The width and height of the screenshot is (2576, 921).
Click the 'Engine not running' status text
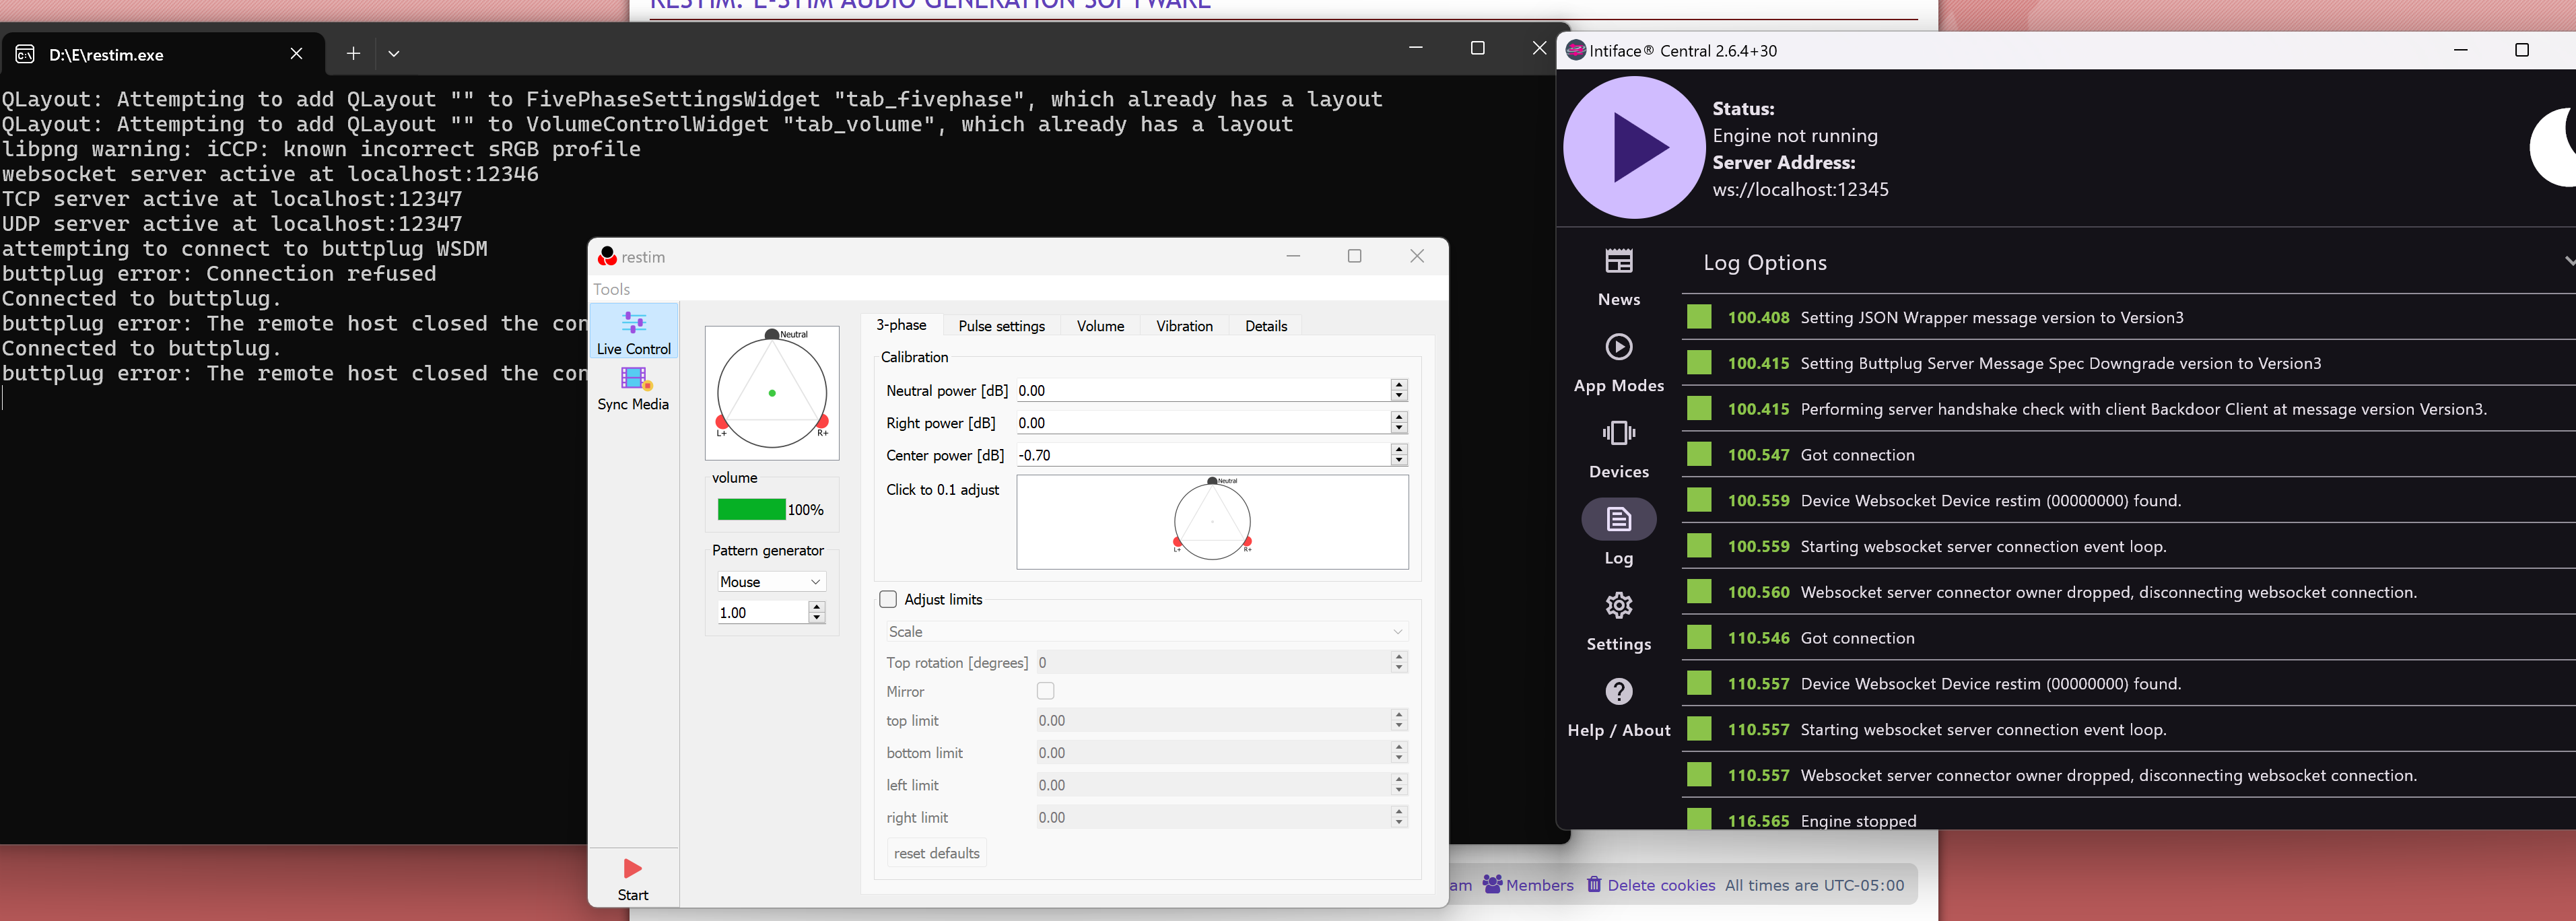1795,135
